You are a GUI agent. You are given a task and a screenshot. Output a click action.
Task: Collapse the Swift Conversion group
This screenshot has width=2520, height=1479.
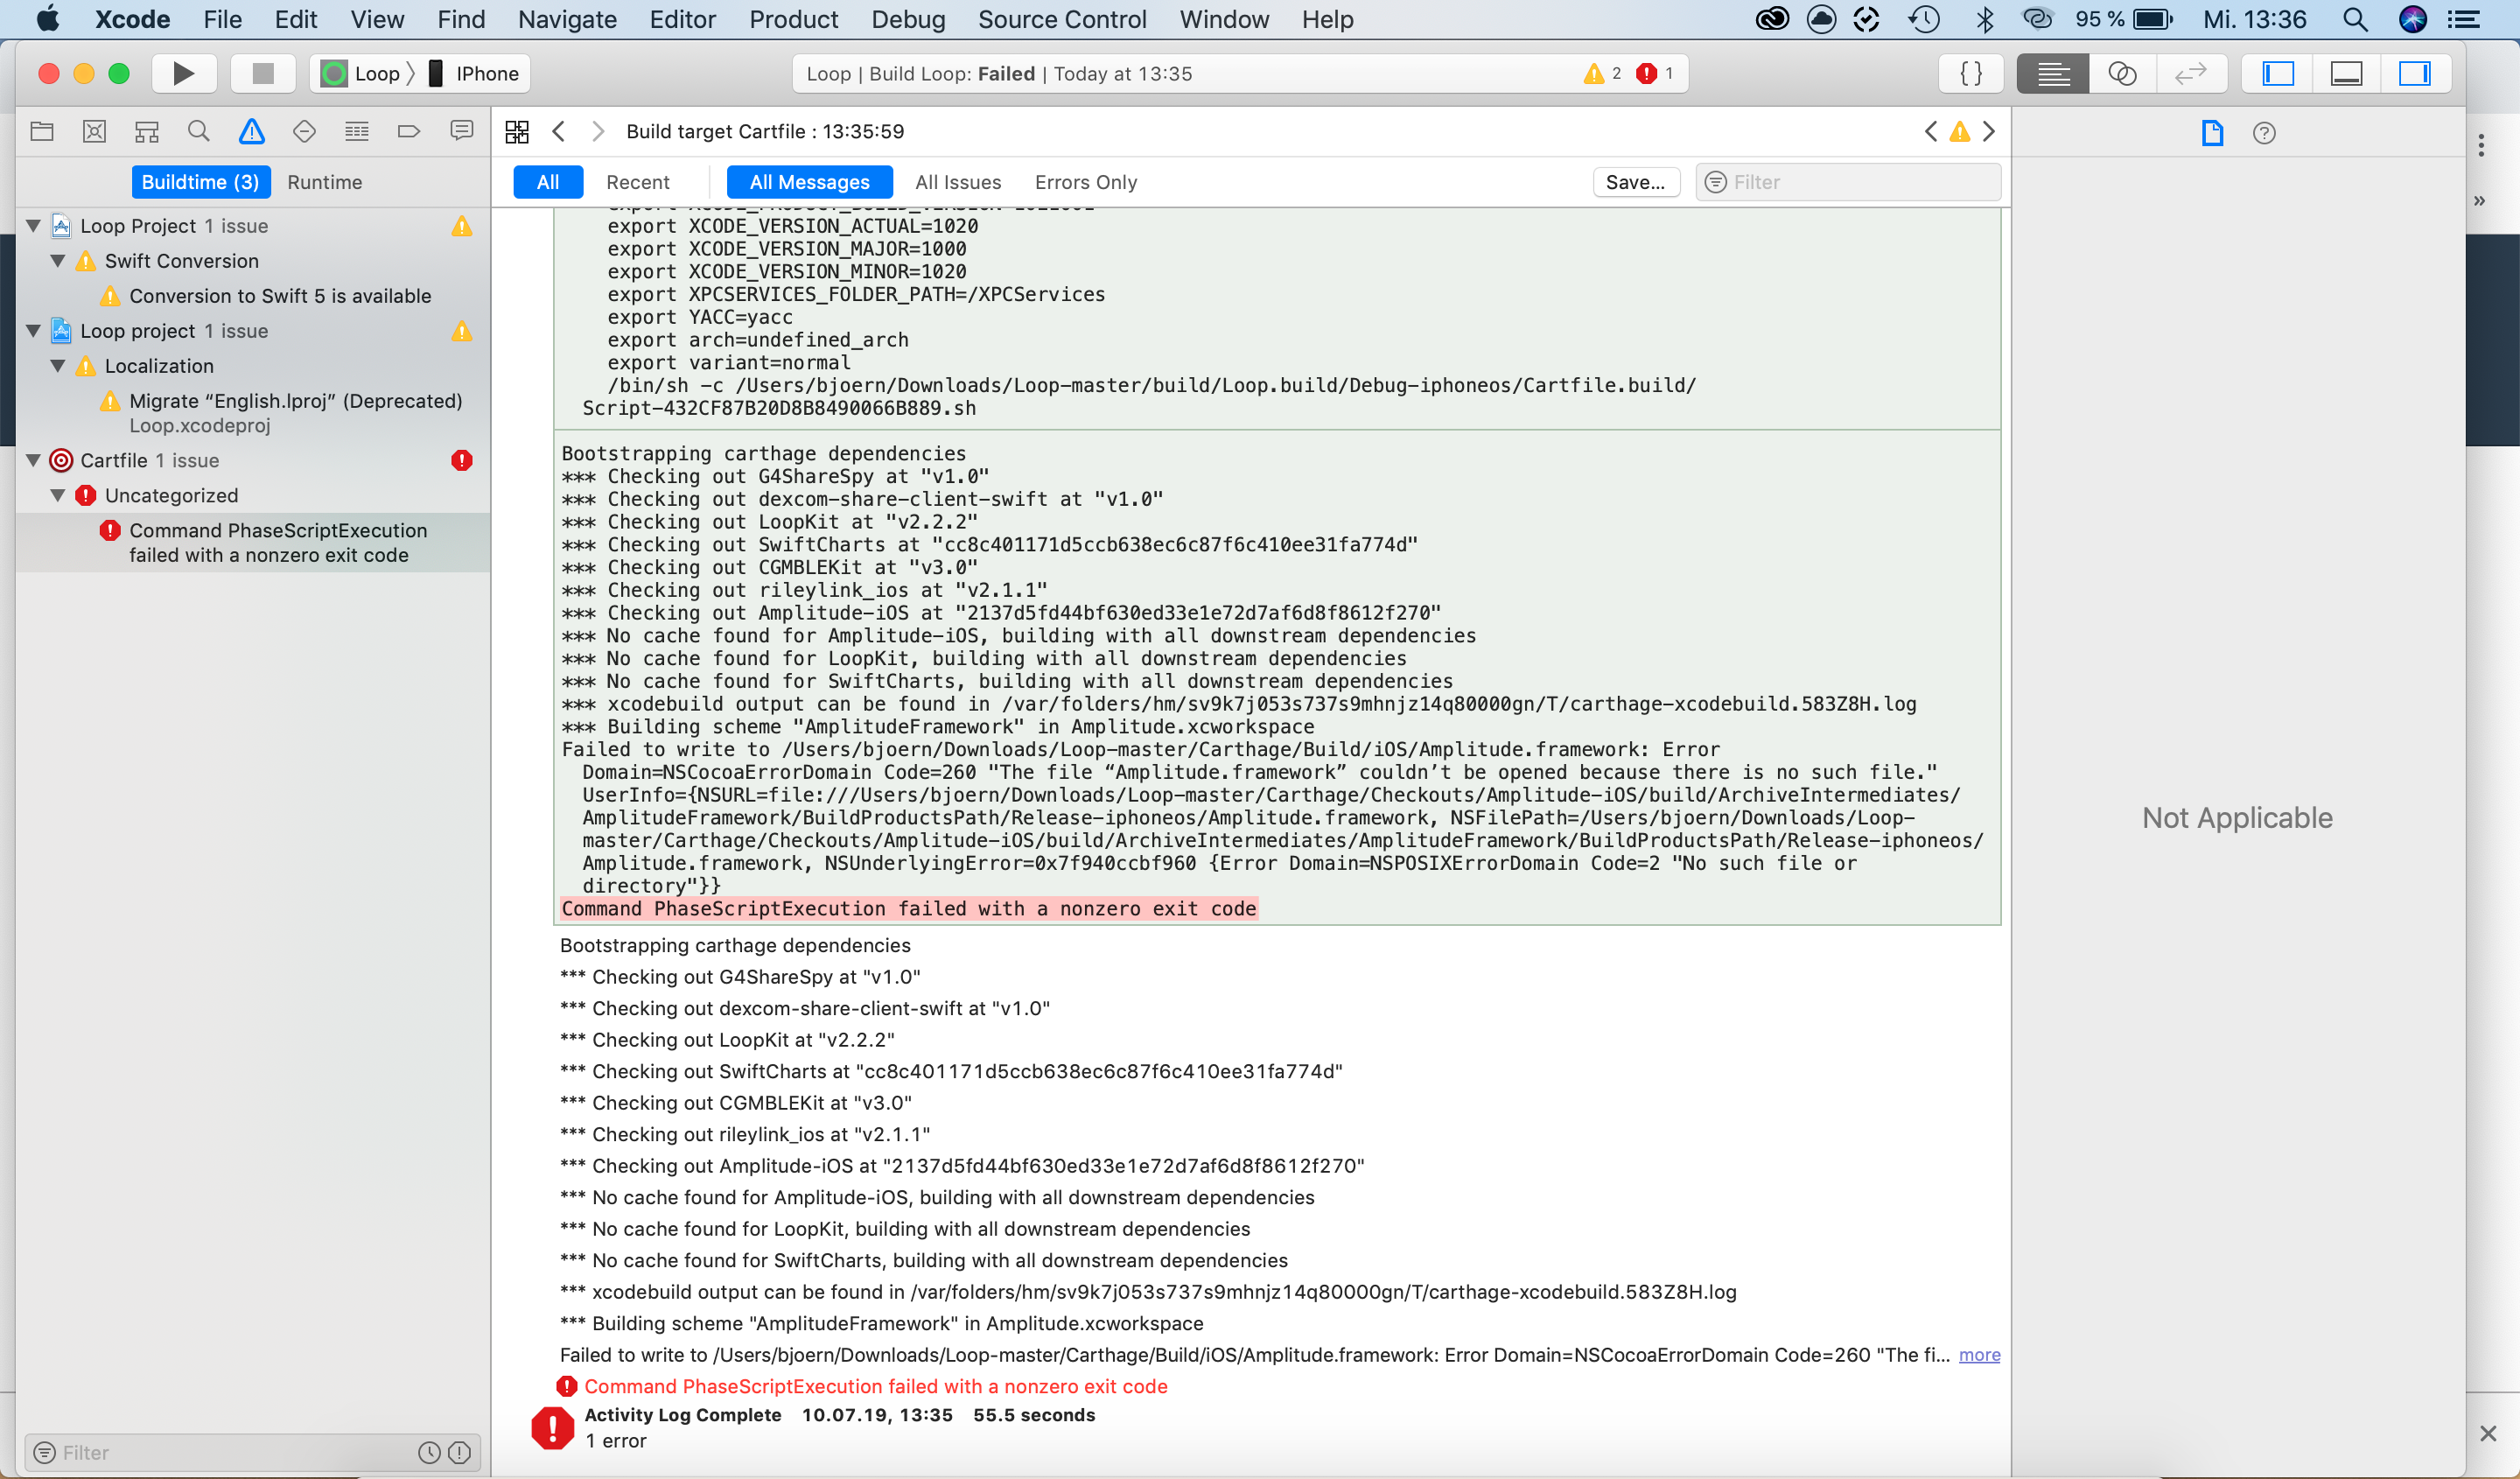(58, 261)
